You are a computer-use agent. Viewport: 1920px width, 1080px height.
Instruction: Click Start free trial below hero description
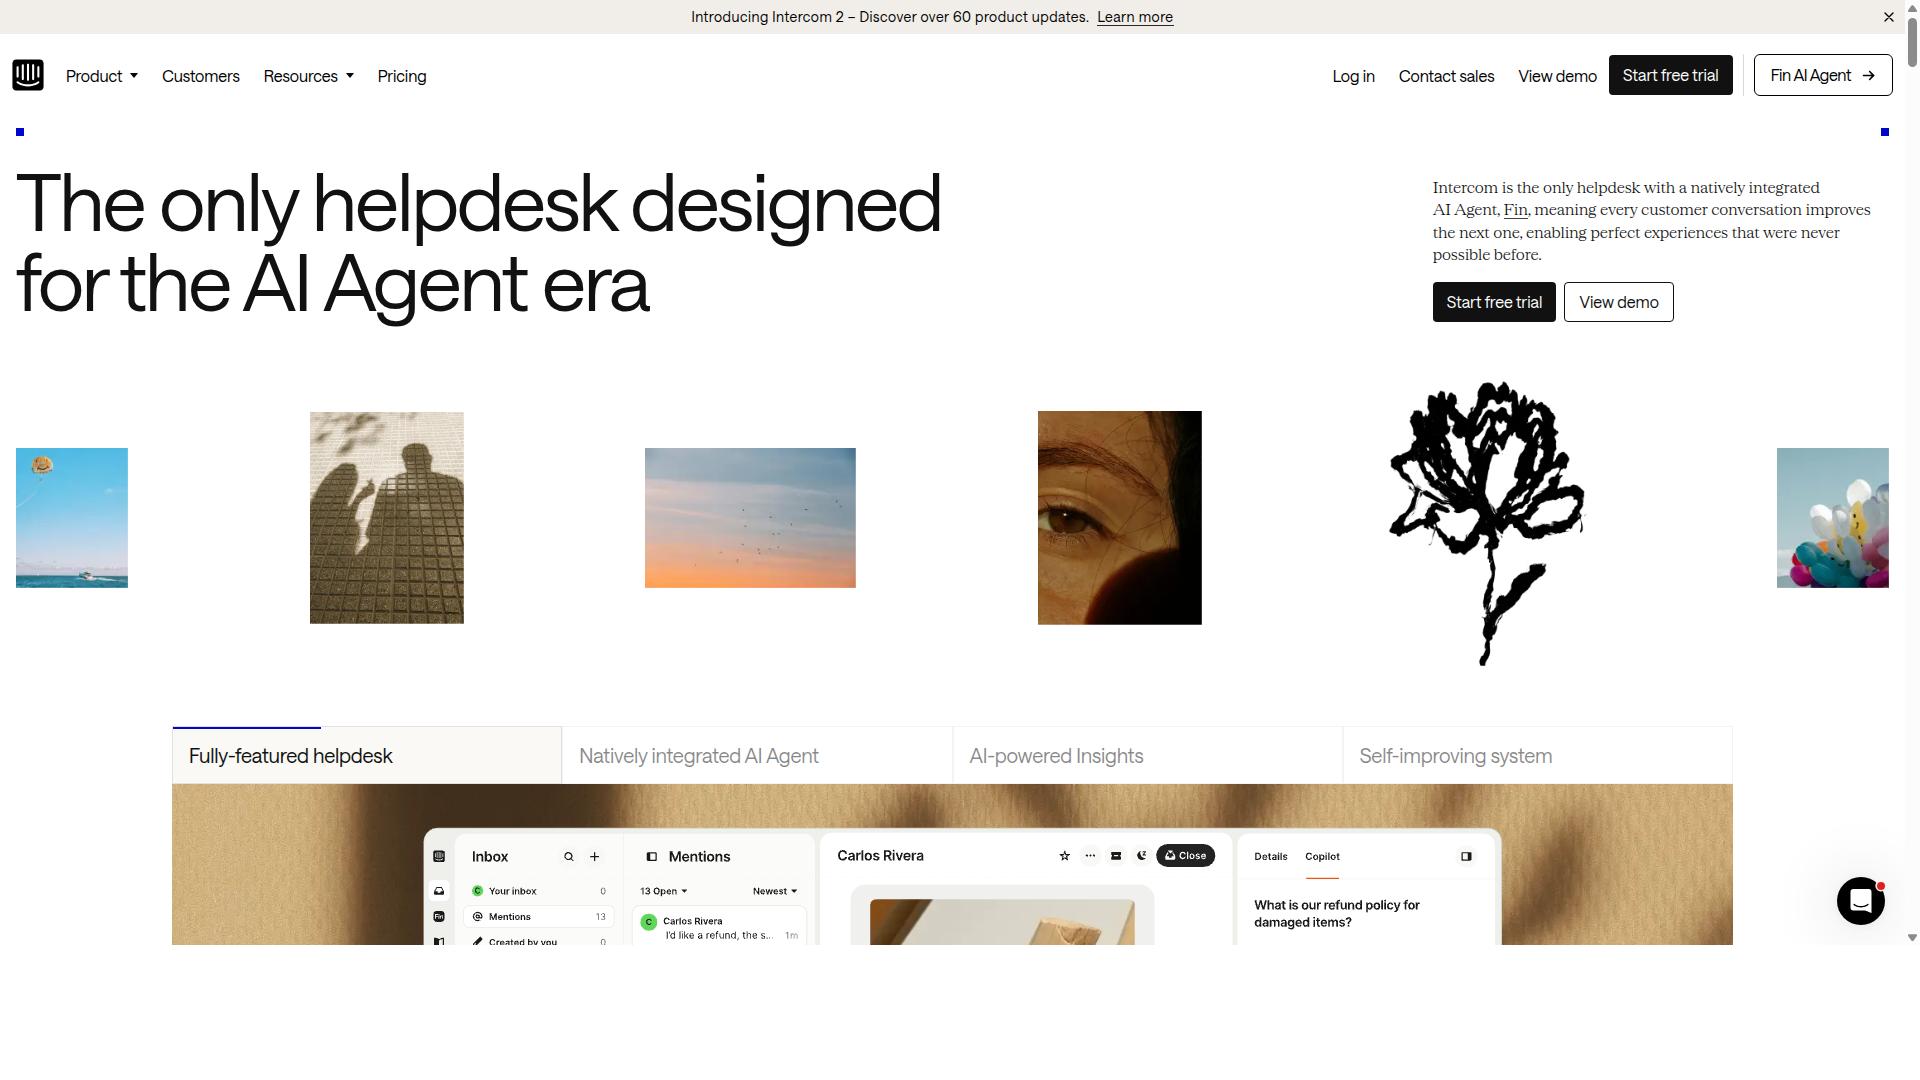(x=1494, y=302)
